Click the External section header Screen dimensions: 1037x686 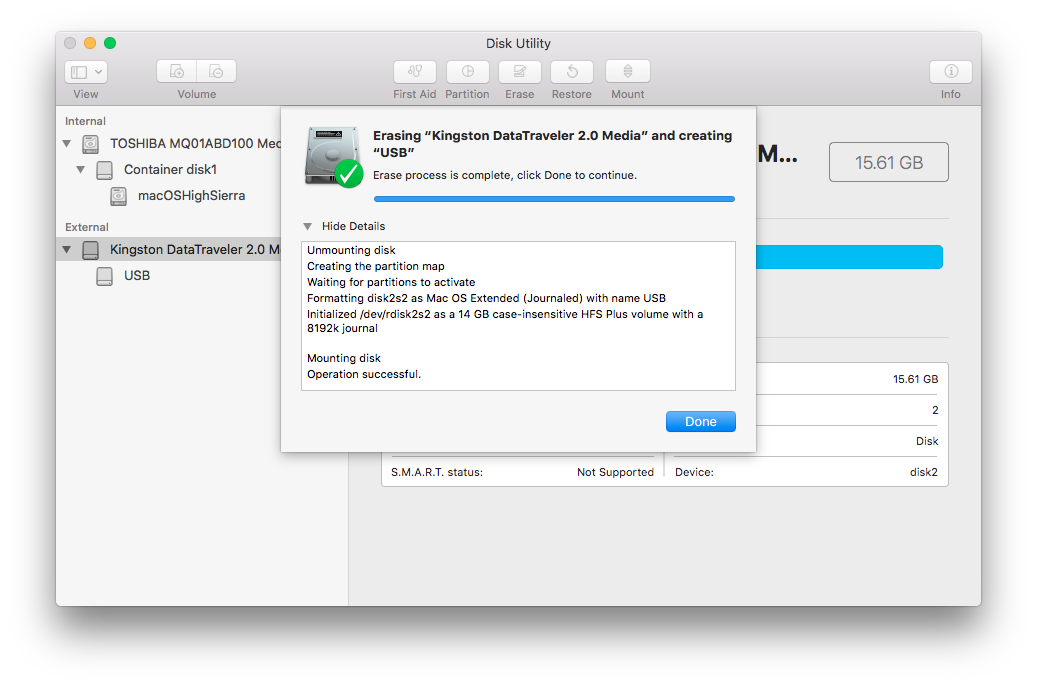point(87,227)
